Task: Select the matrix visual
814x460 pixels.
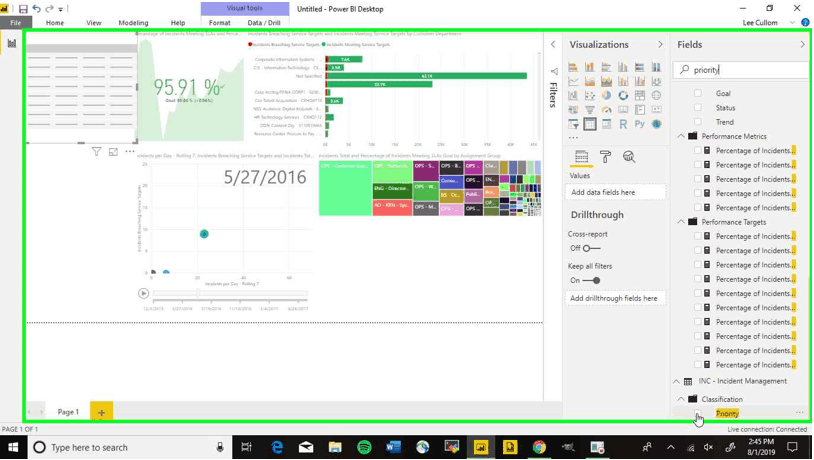Action: (606, 124)
